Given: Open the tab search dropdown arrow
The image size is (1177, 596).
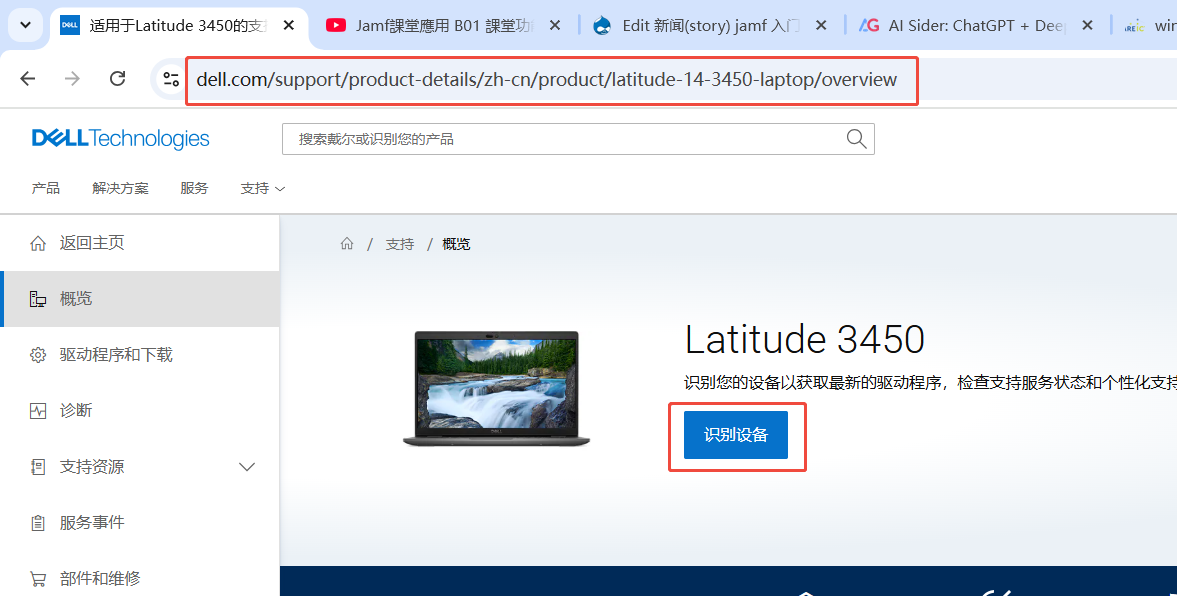Looking at the screenshot, I should (x=26, y=26).
